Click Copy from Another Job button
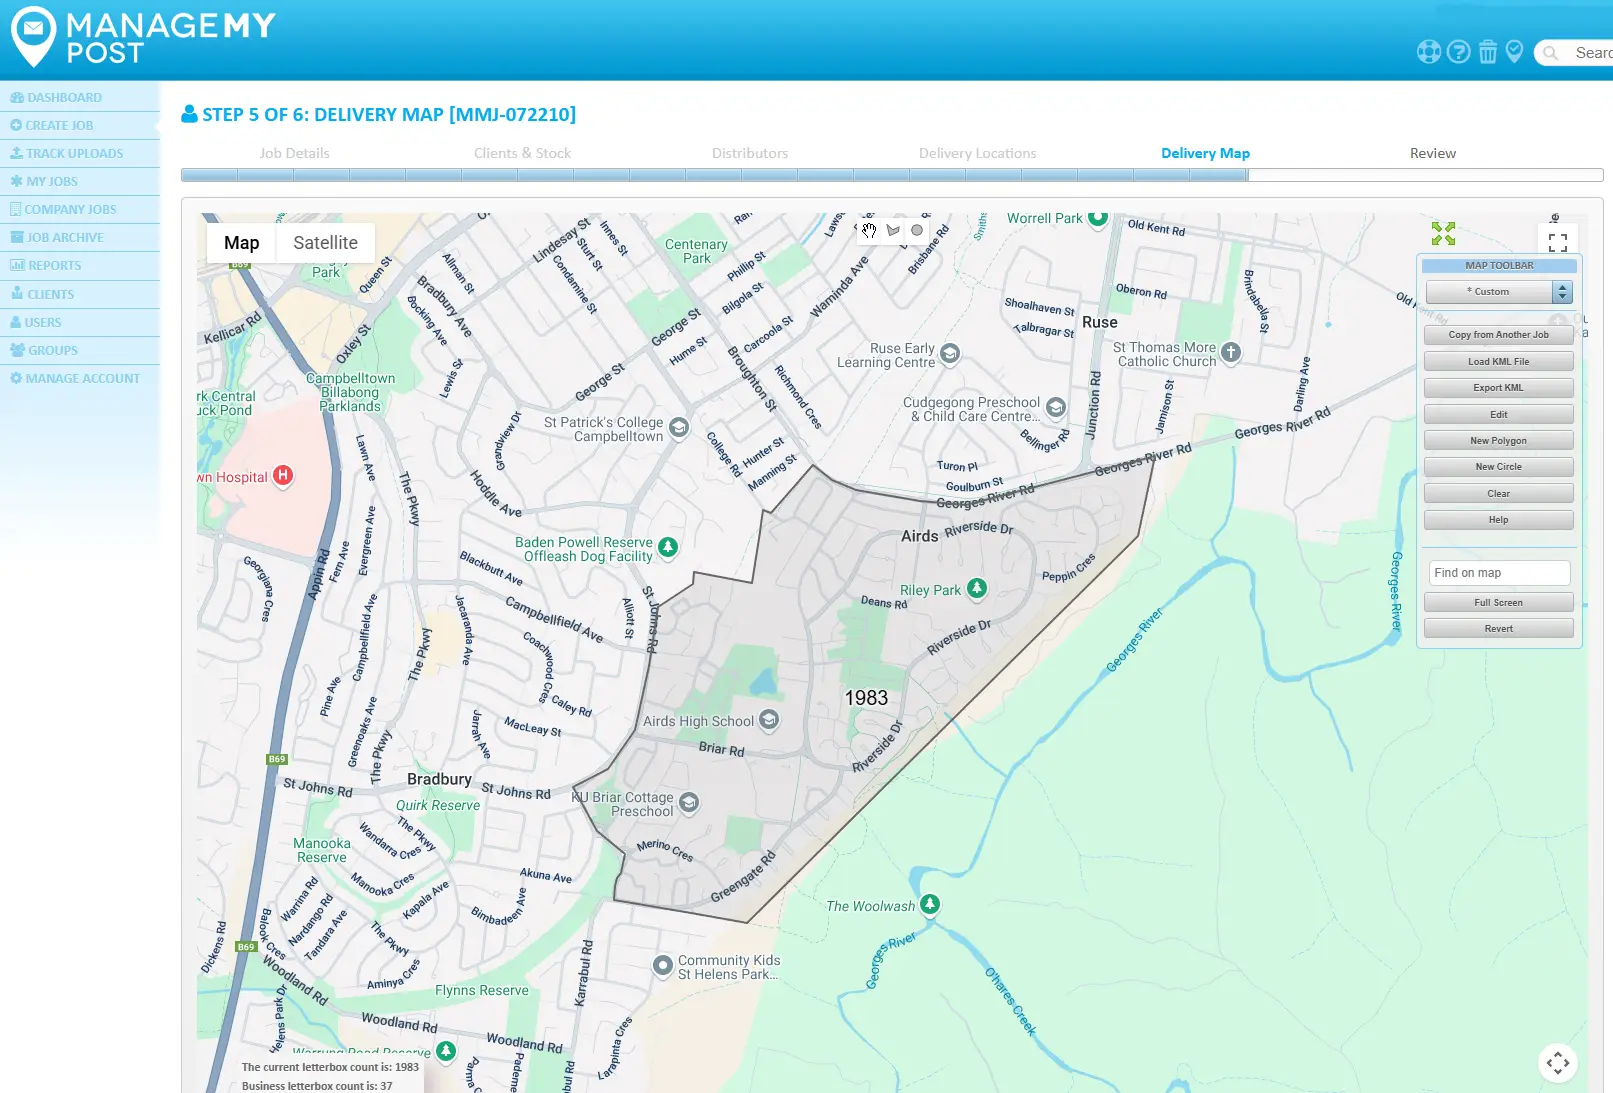 (1498, 335)
